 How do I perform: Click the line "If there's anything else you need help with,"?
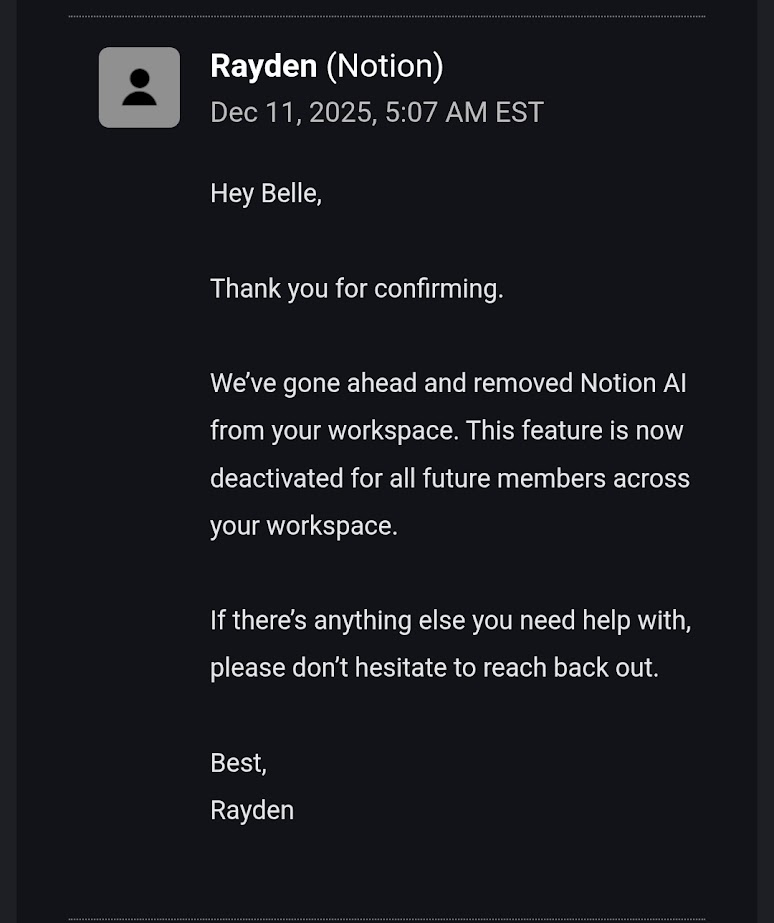coord(450,620)
